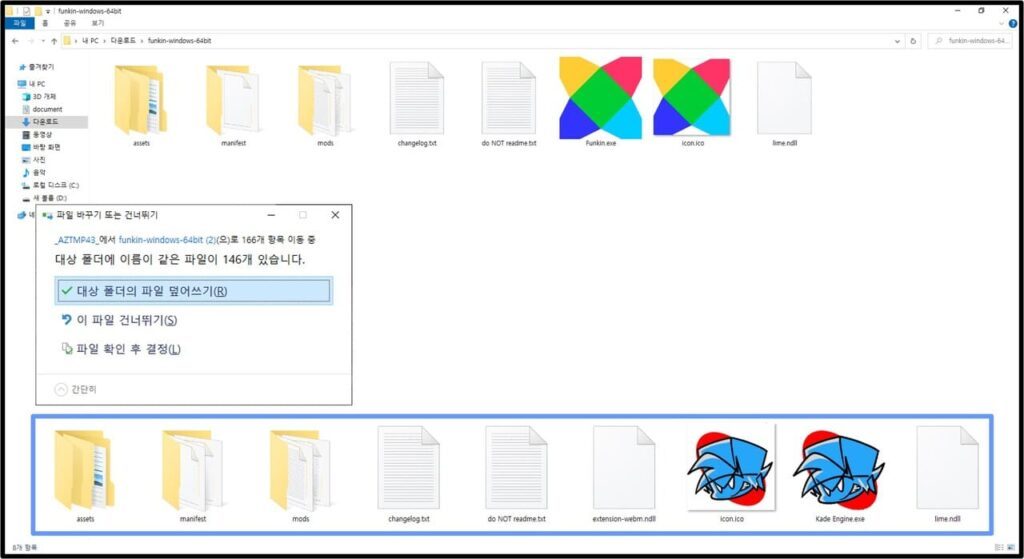Click the properties checkmark icon in title bar
Screen dimensions: 1024x559
tap(27, 11)
